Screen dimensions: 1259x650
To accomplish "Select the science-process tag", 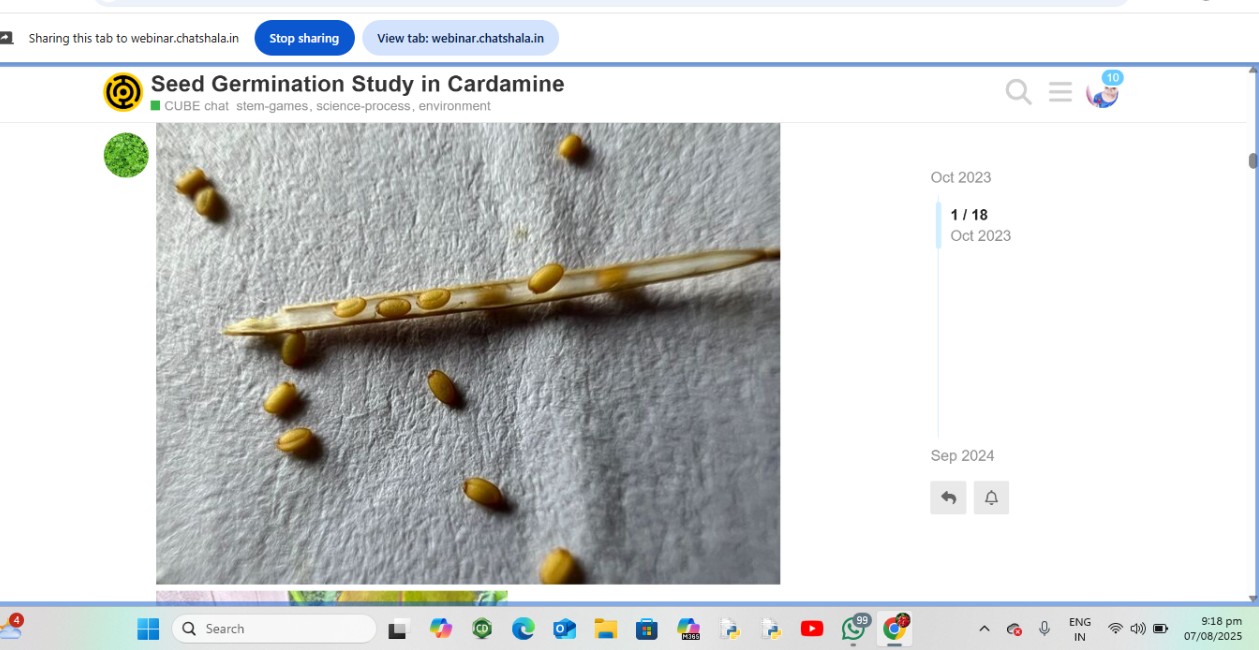I will coord(363,106).
